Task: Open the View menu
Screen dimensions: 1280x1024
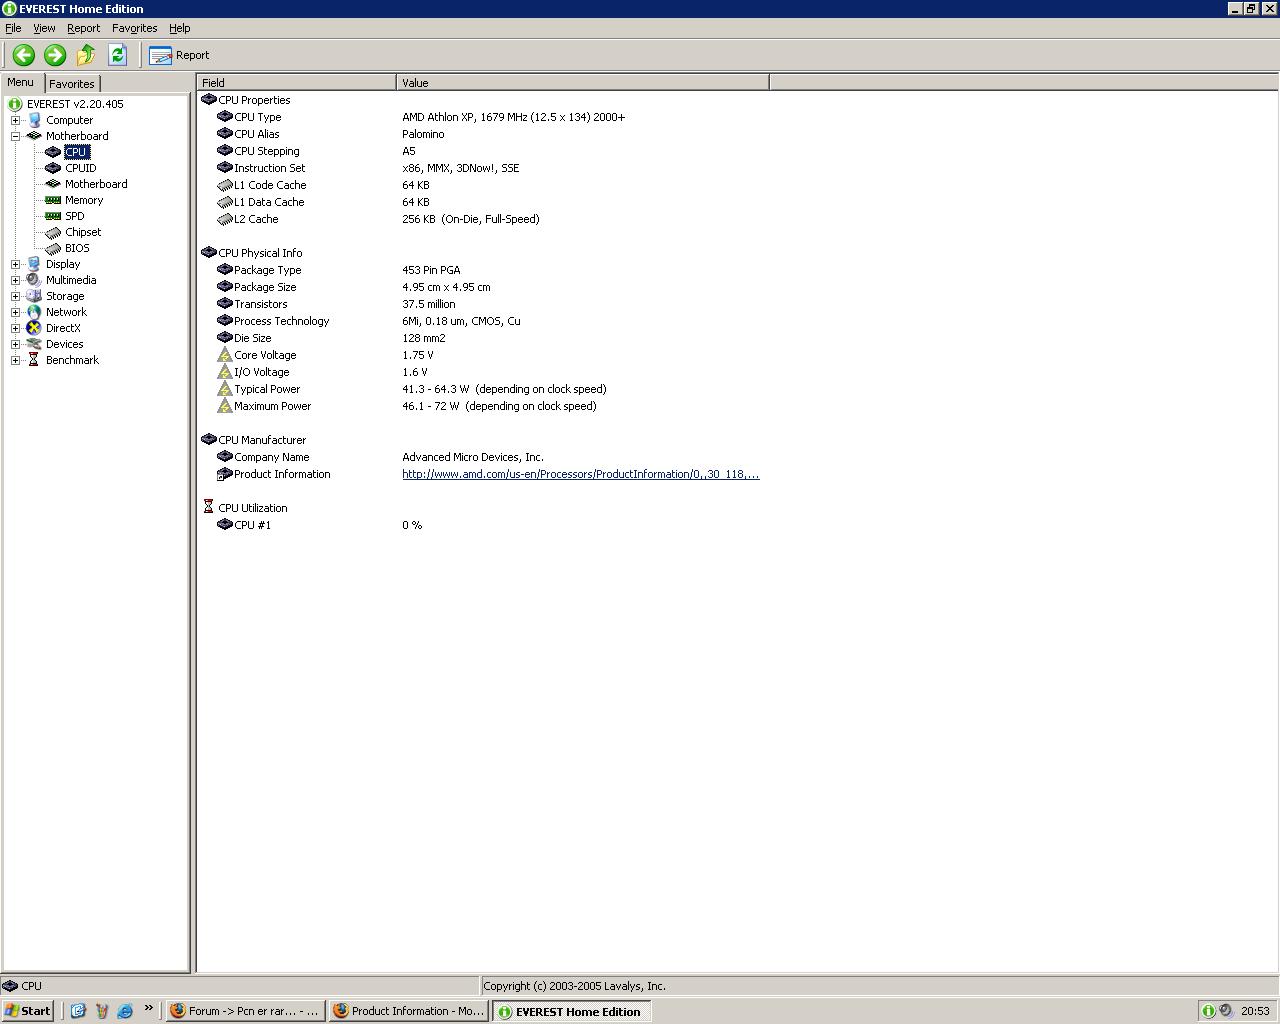Action: click(44, 28)
